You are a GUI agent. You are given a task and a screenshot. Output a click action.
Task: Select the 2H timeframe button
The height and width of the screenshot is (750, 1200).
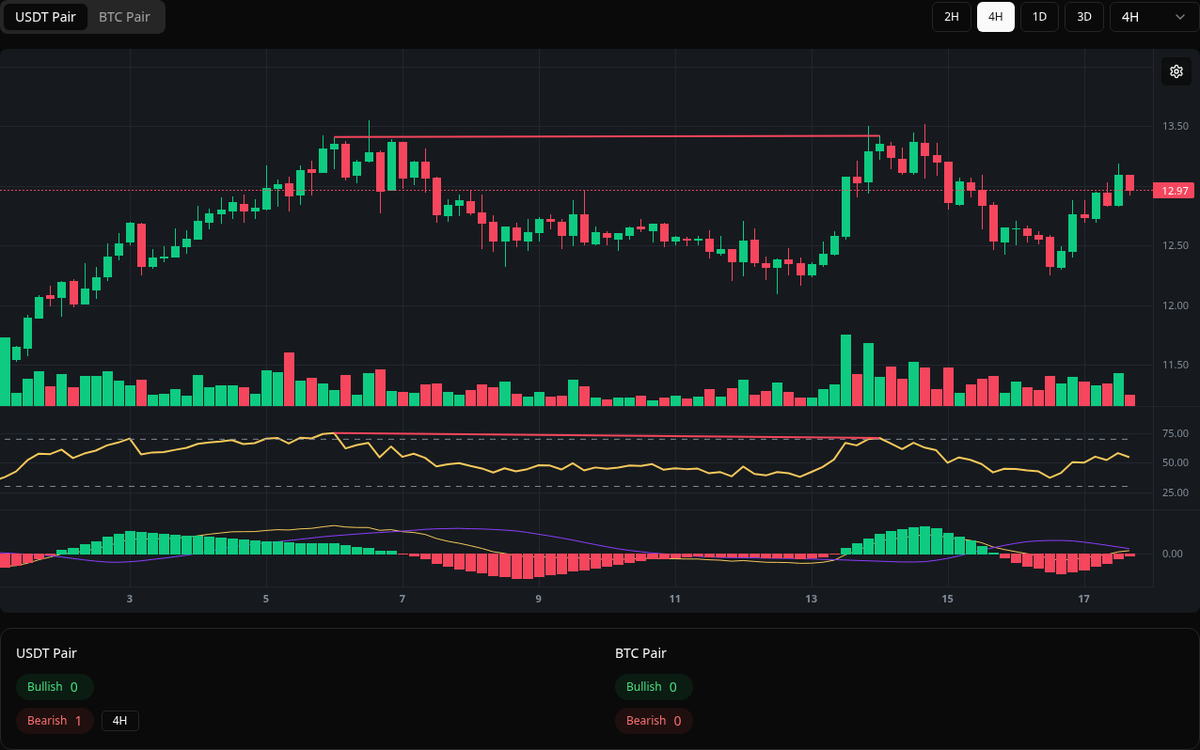[951, 17]
